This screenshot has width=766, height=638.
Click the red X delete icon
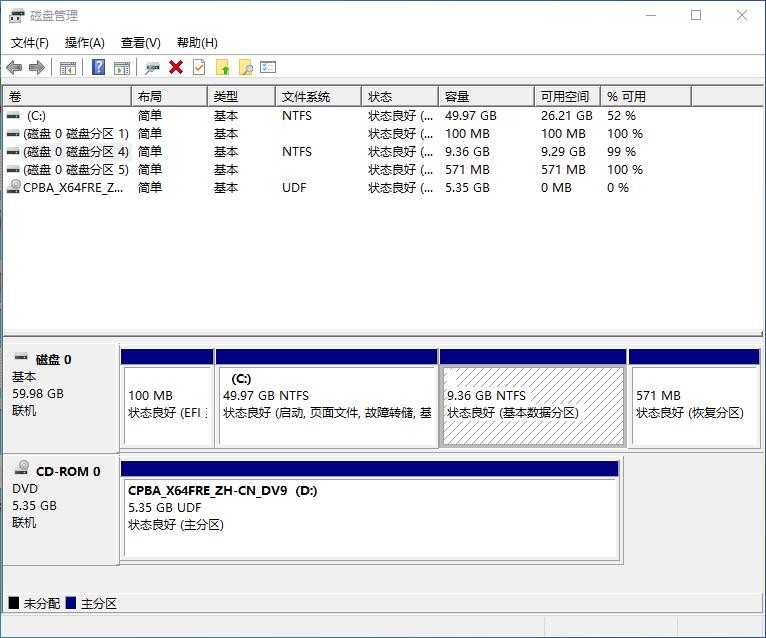click(176, 67)
